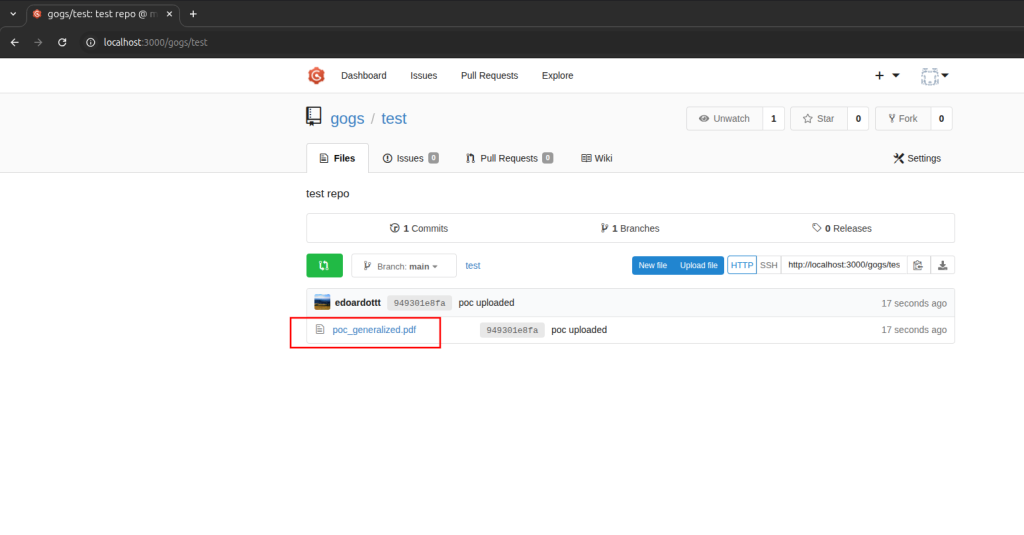
Task: Click the Fork icon
Action: 891,119
